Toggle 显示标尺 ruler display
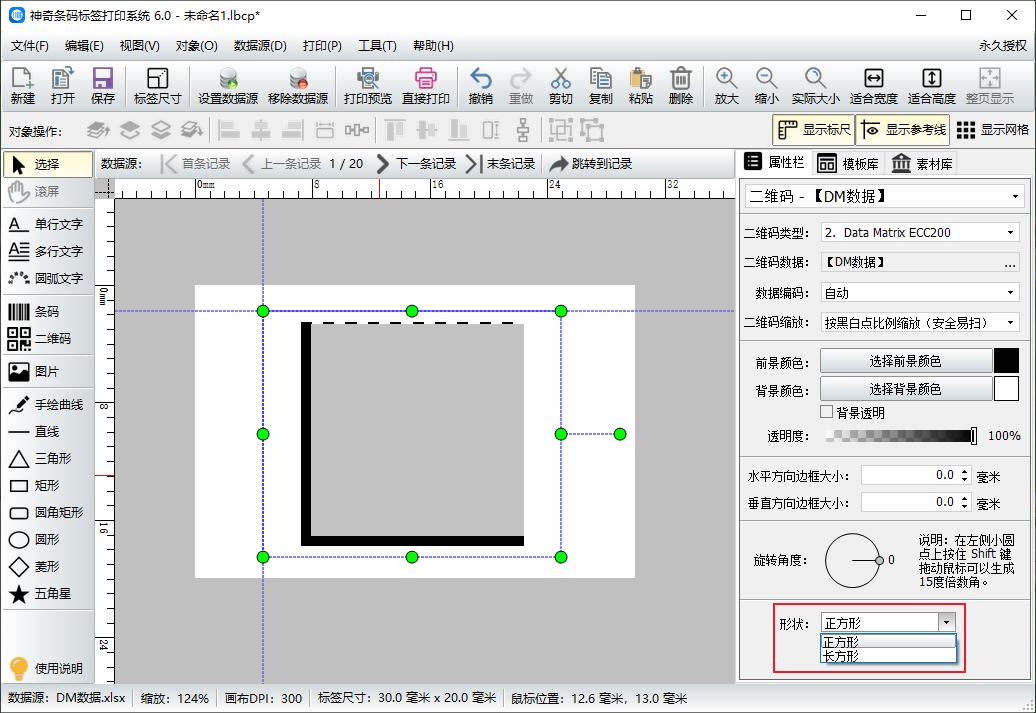1036x713 pixels. 814,130
